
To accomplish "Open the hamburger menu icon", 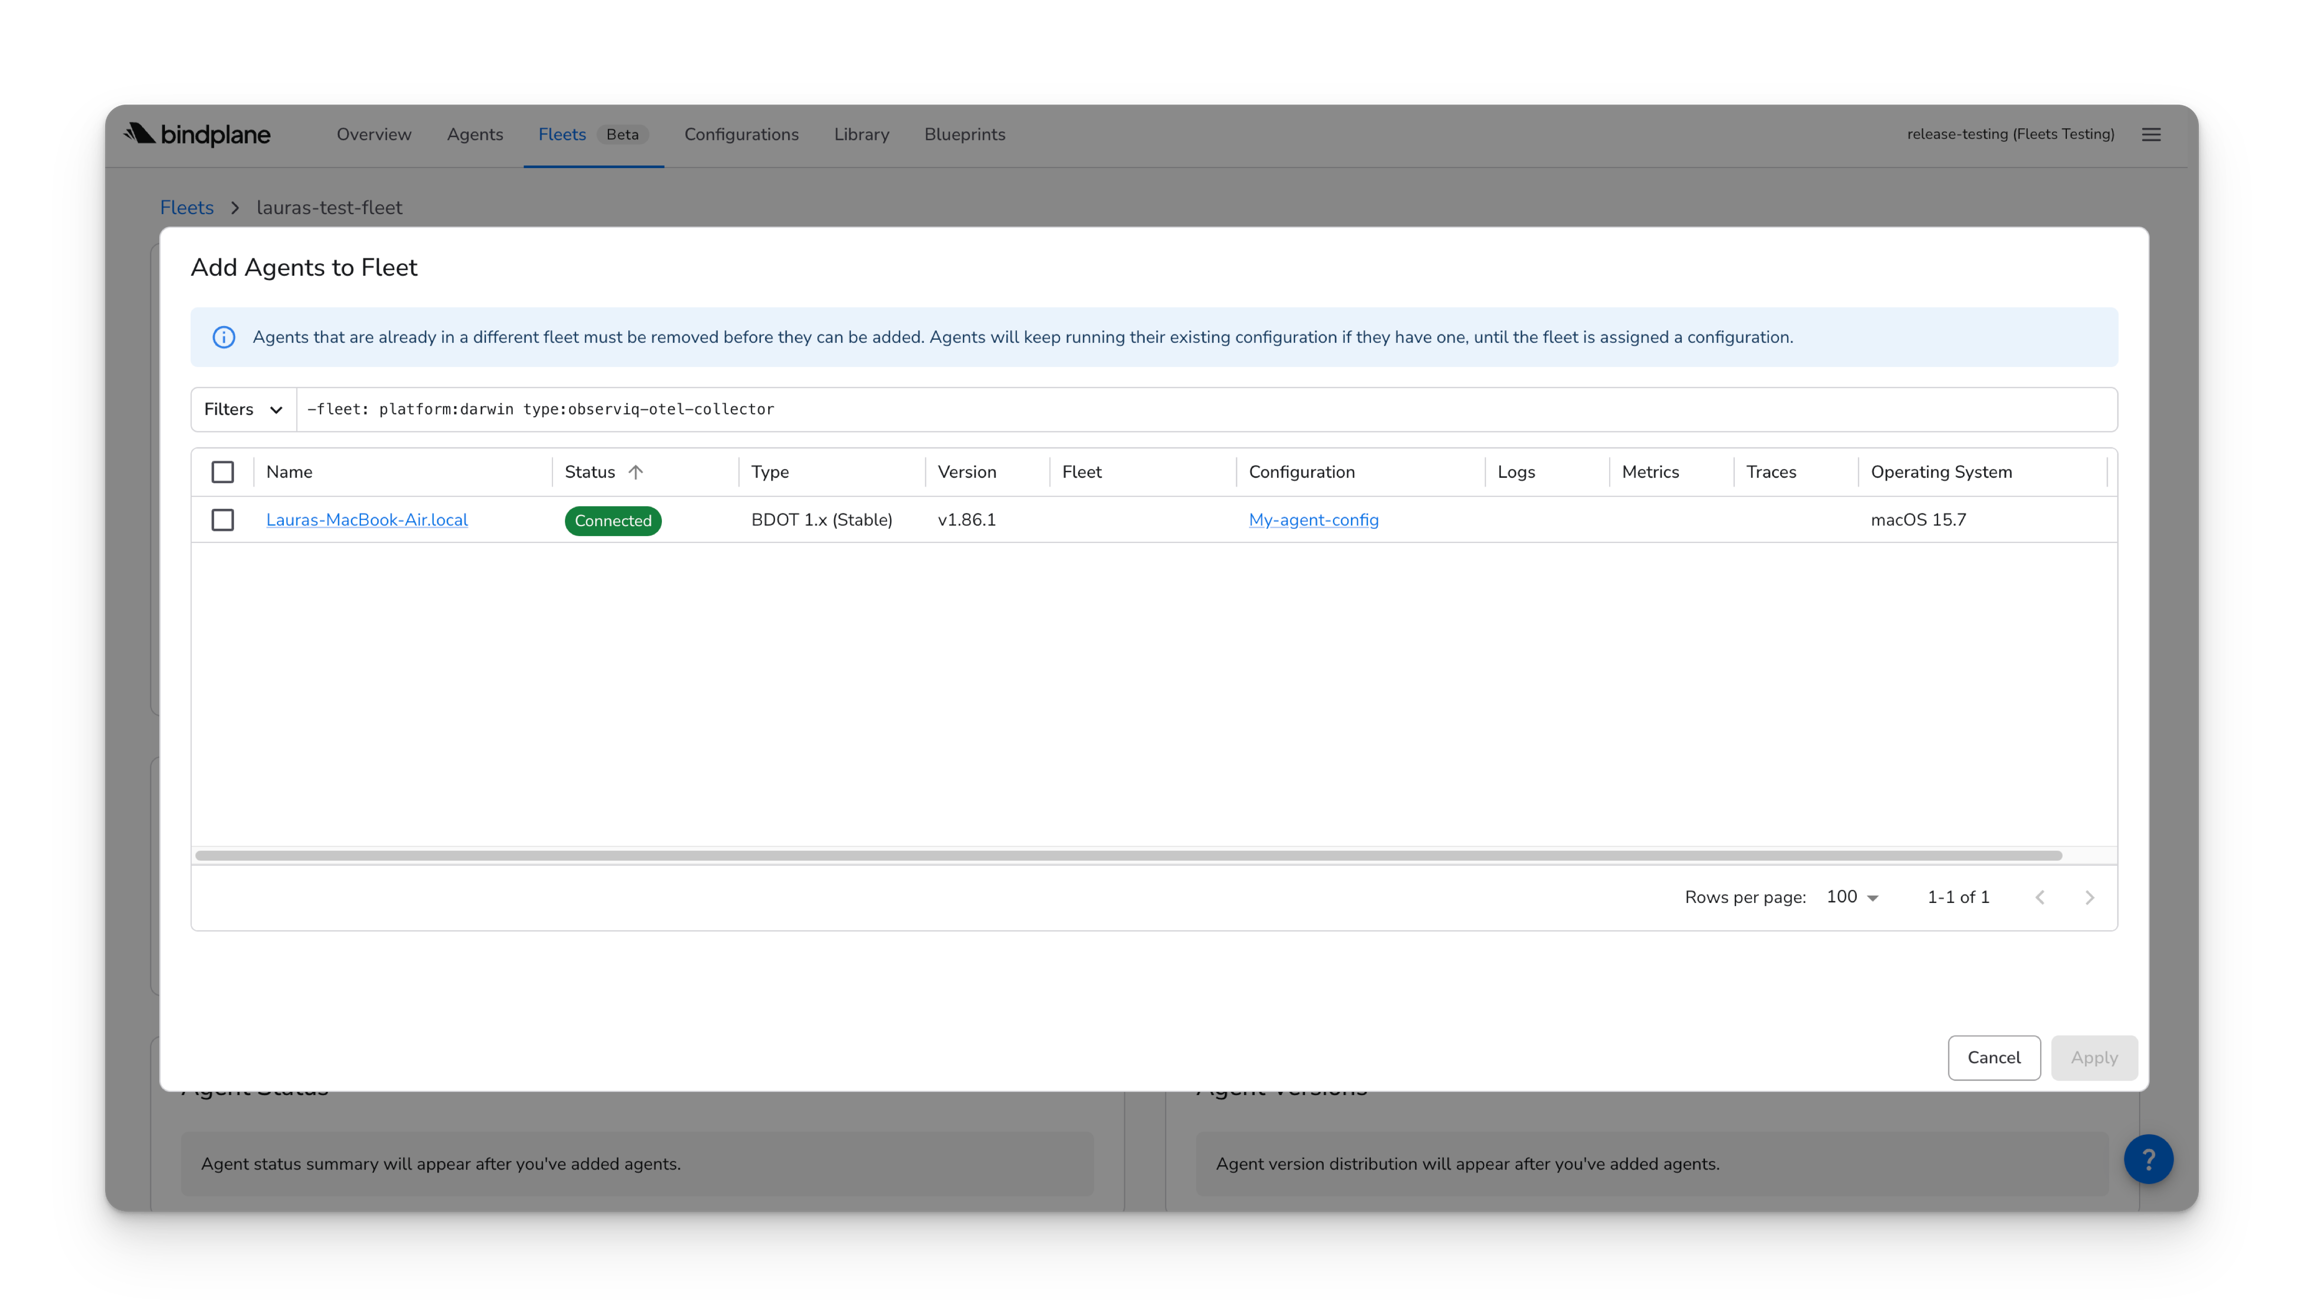I will pyautogui.click(x=2151, y=135).
